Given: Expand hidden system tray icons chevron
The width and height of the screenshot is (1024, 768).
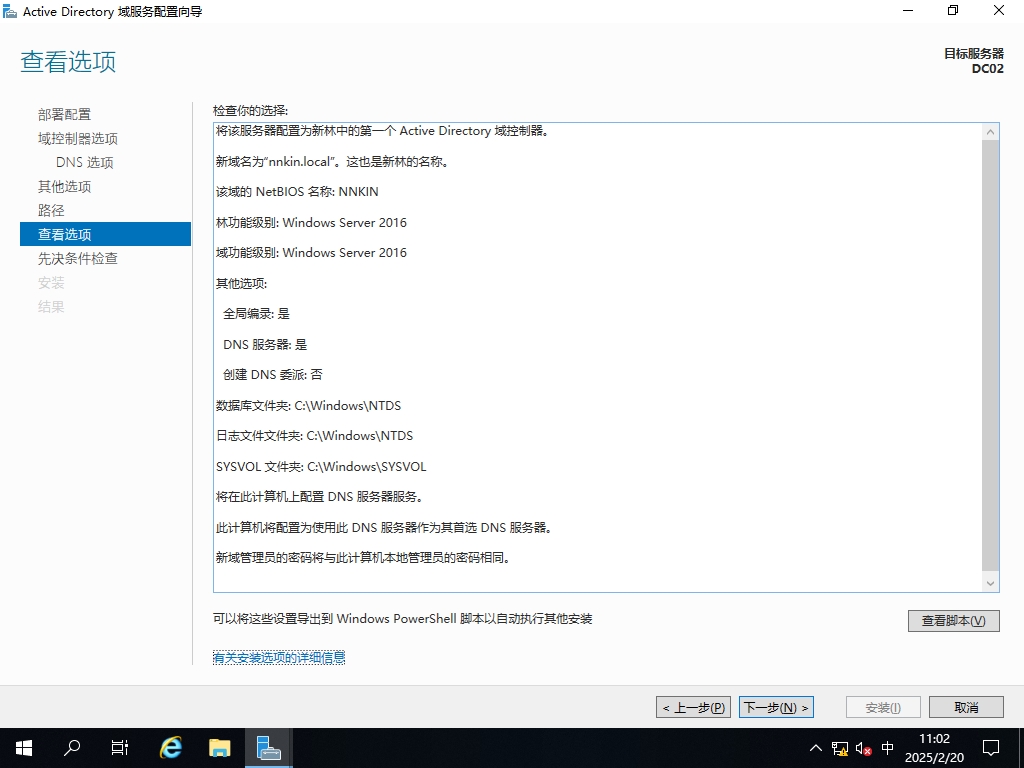Looking at the screenshot, I should [816, 748].
